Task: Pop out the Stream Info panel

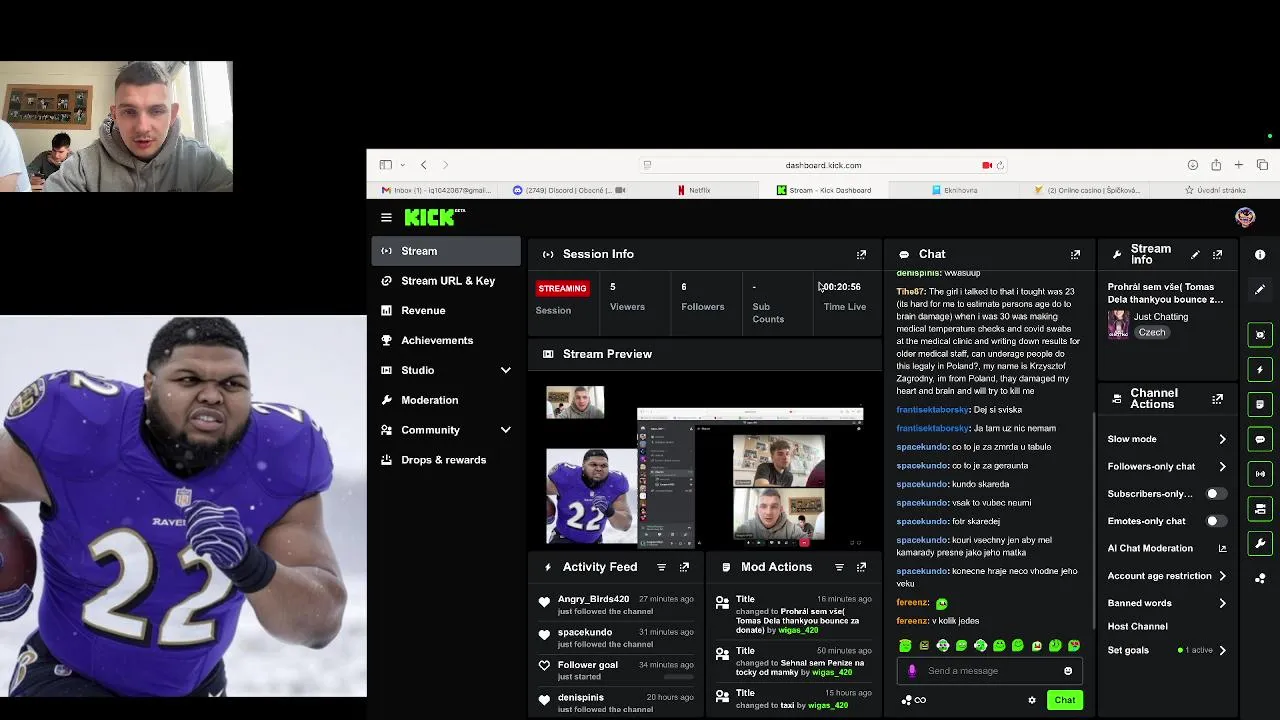Action: (1217, 254)
